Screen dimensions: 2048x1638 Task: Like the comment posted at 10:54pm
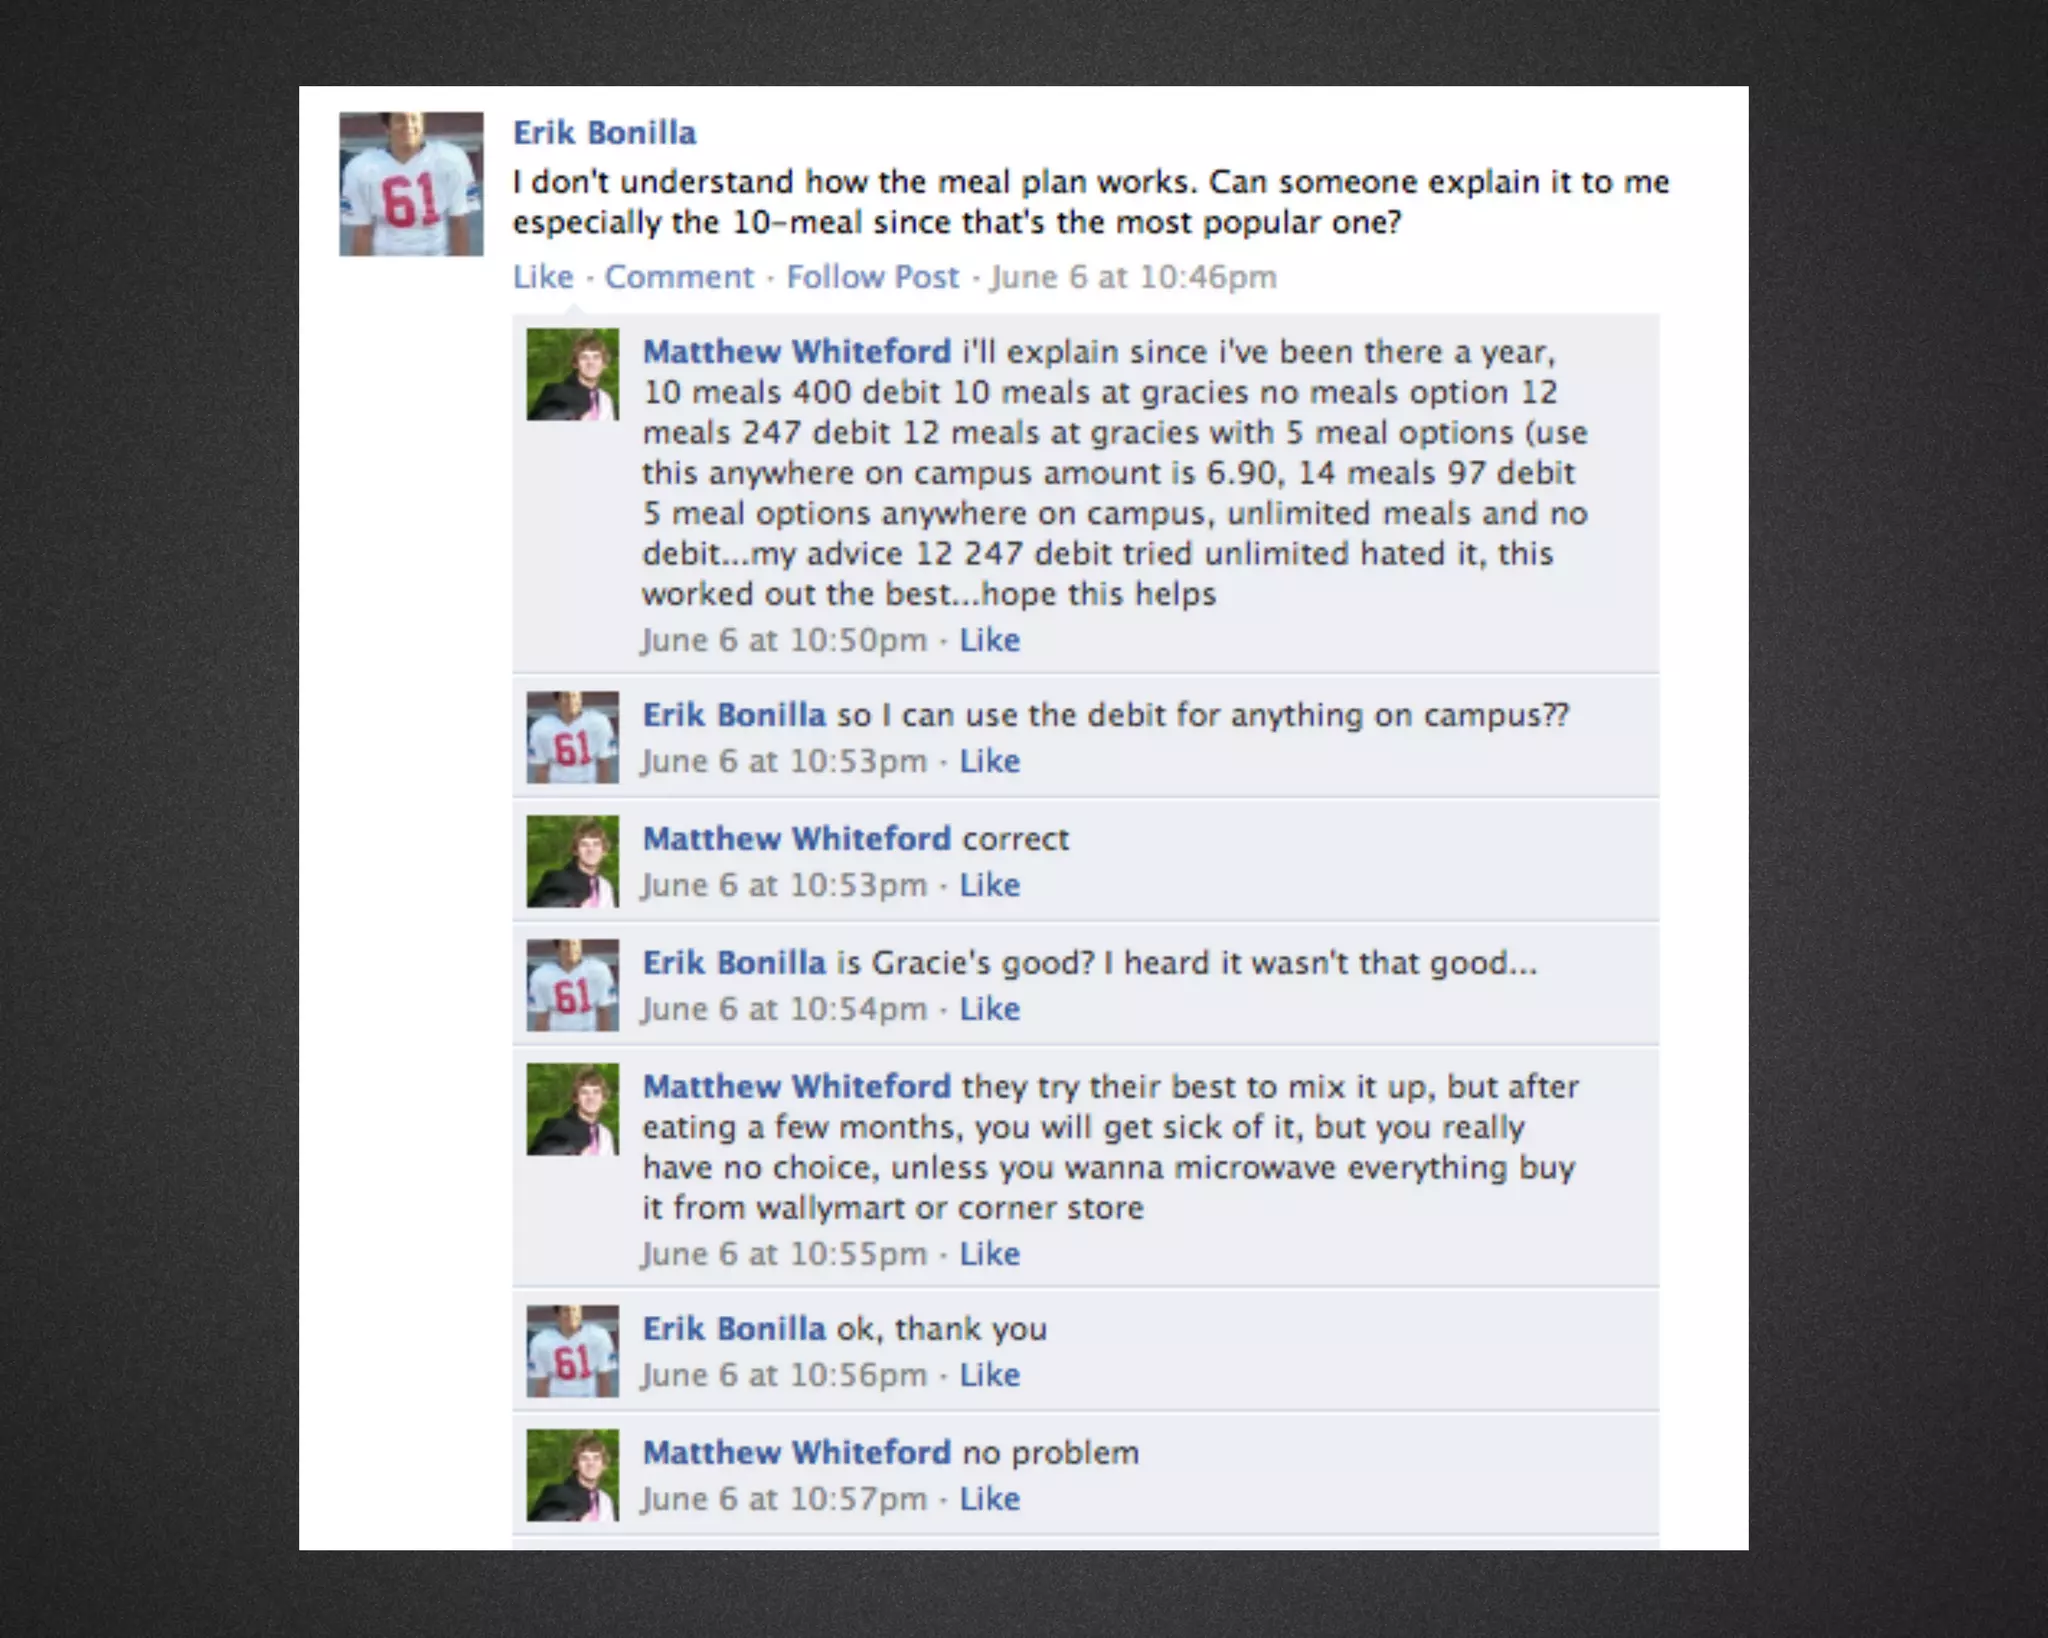coord(990,1009)
